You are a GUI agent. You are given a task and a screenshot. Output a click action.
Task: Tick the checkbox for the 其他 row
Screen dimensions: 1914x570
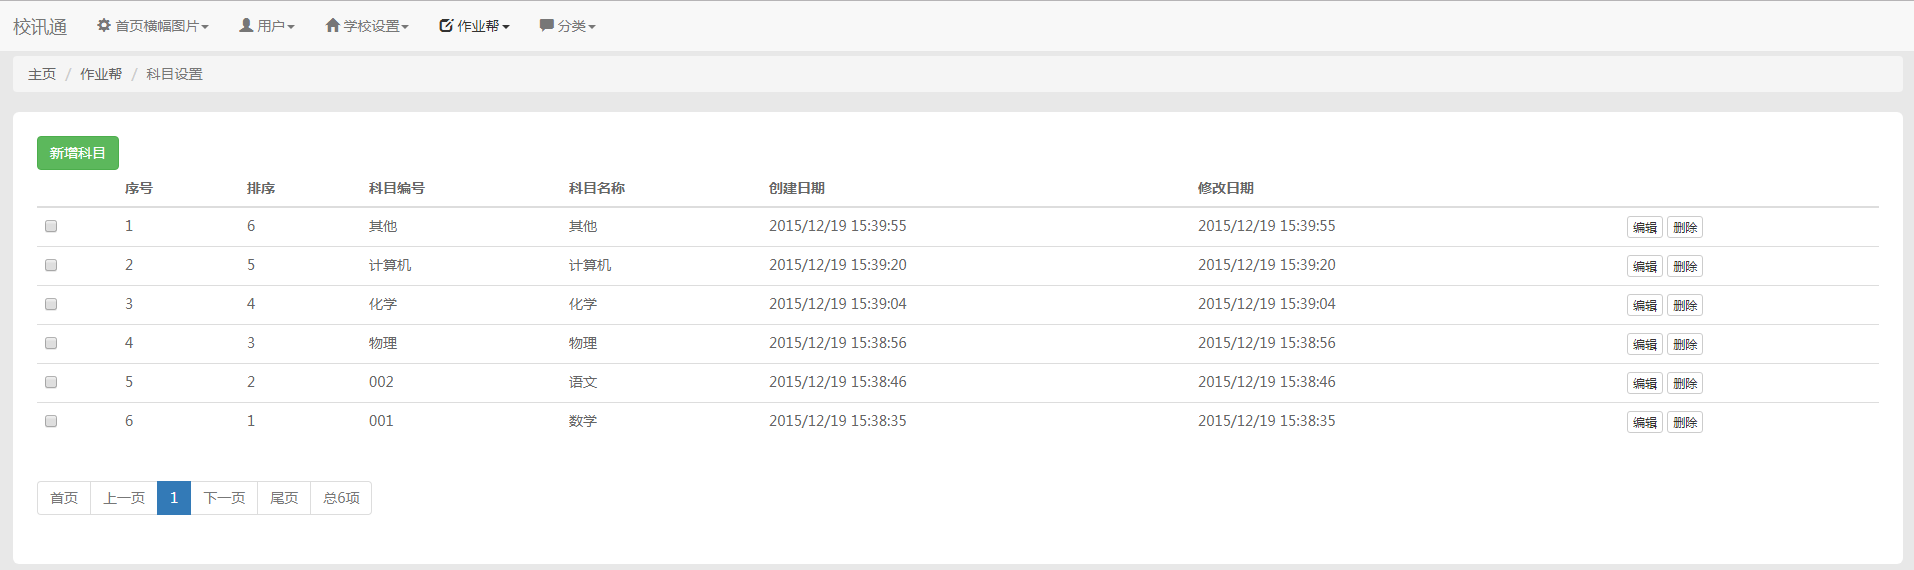coord(51,226)
